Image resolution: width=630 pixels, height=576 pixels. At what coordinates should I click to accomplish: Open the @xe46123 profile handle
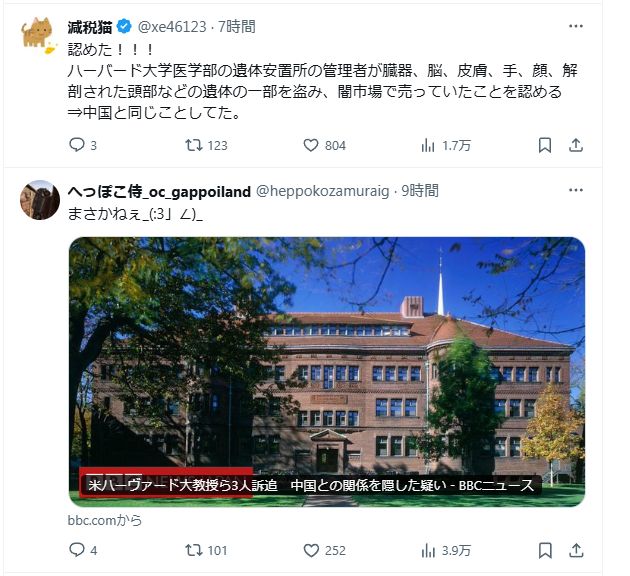point(172,27)
